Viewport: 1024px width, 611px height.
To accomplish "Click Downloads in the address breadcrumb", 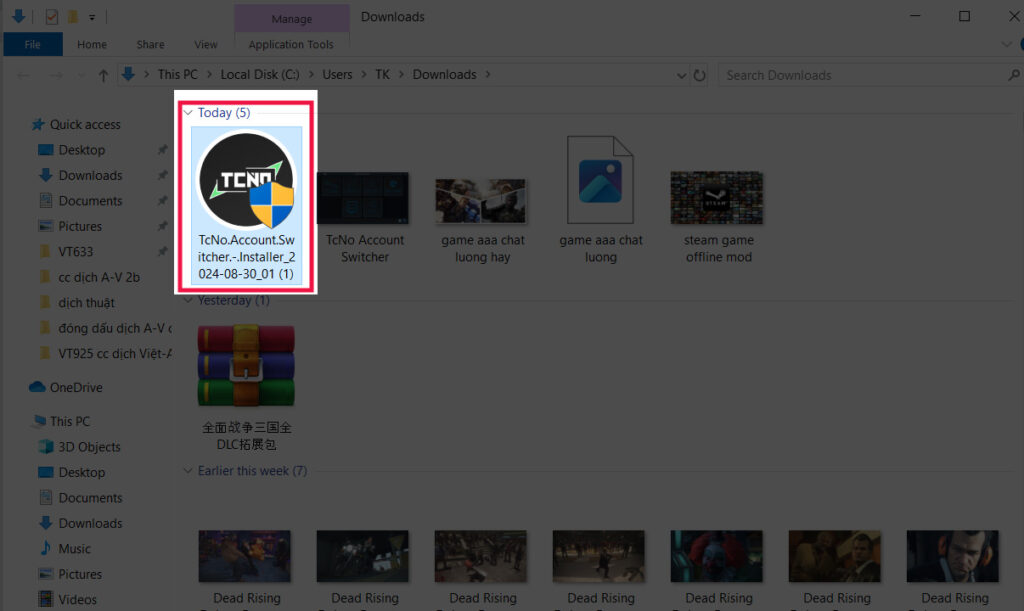I will (444, 74).
